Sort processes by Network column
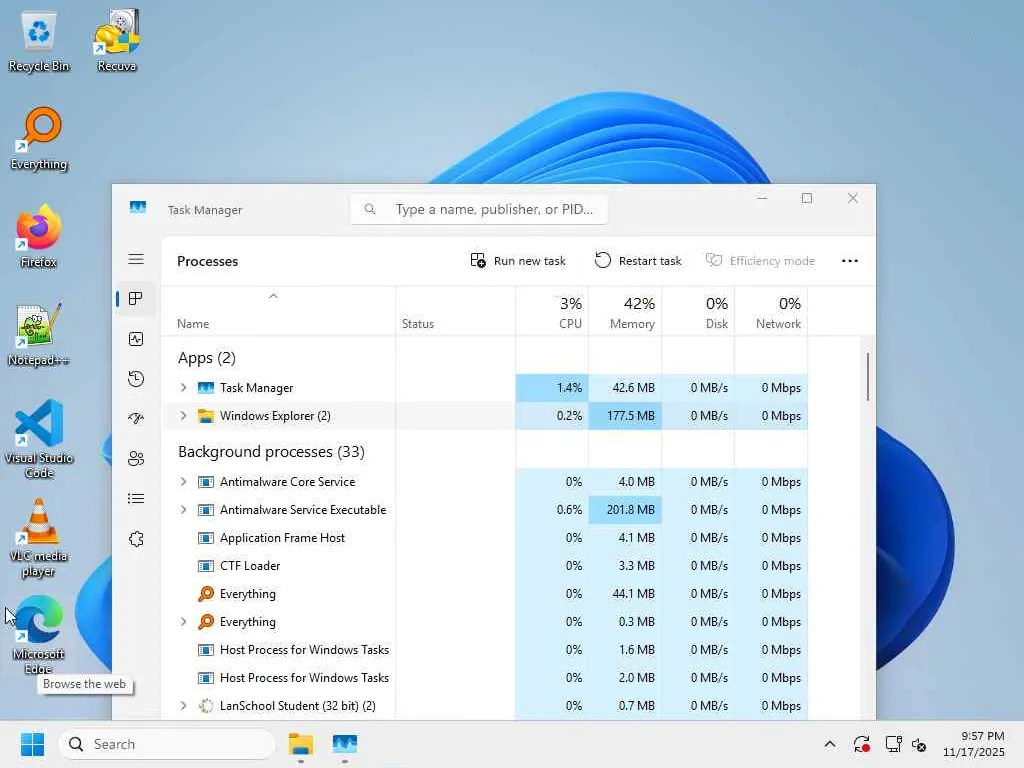The image size is (1024, 768). [772, 312]
